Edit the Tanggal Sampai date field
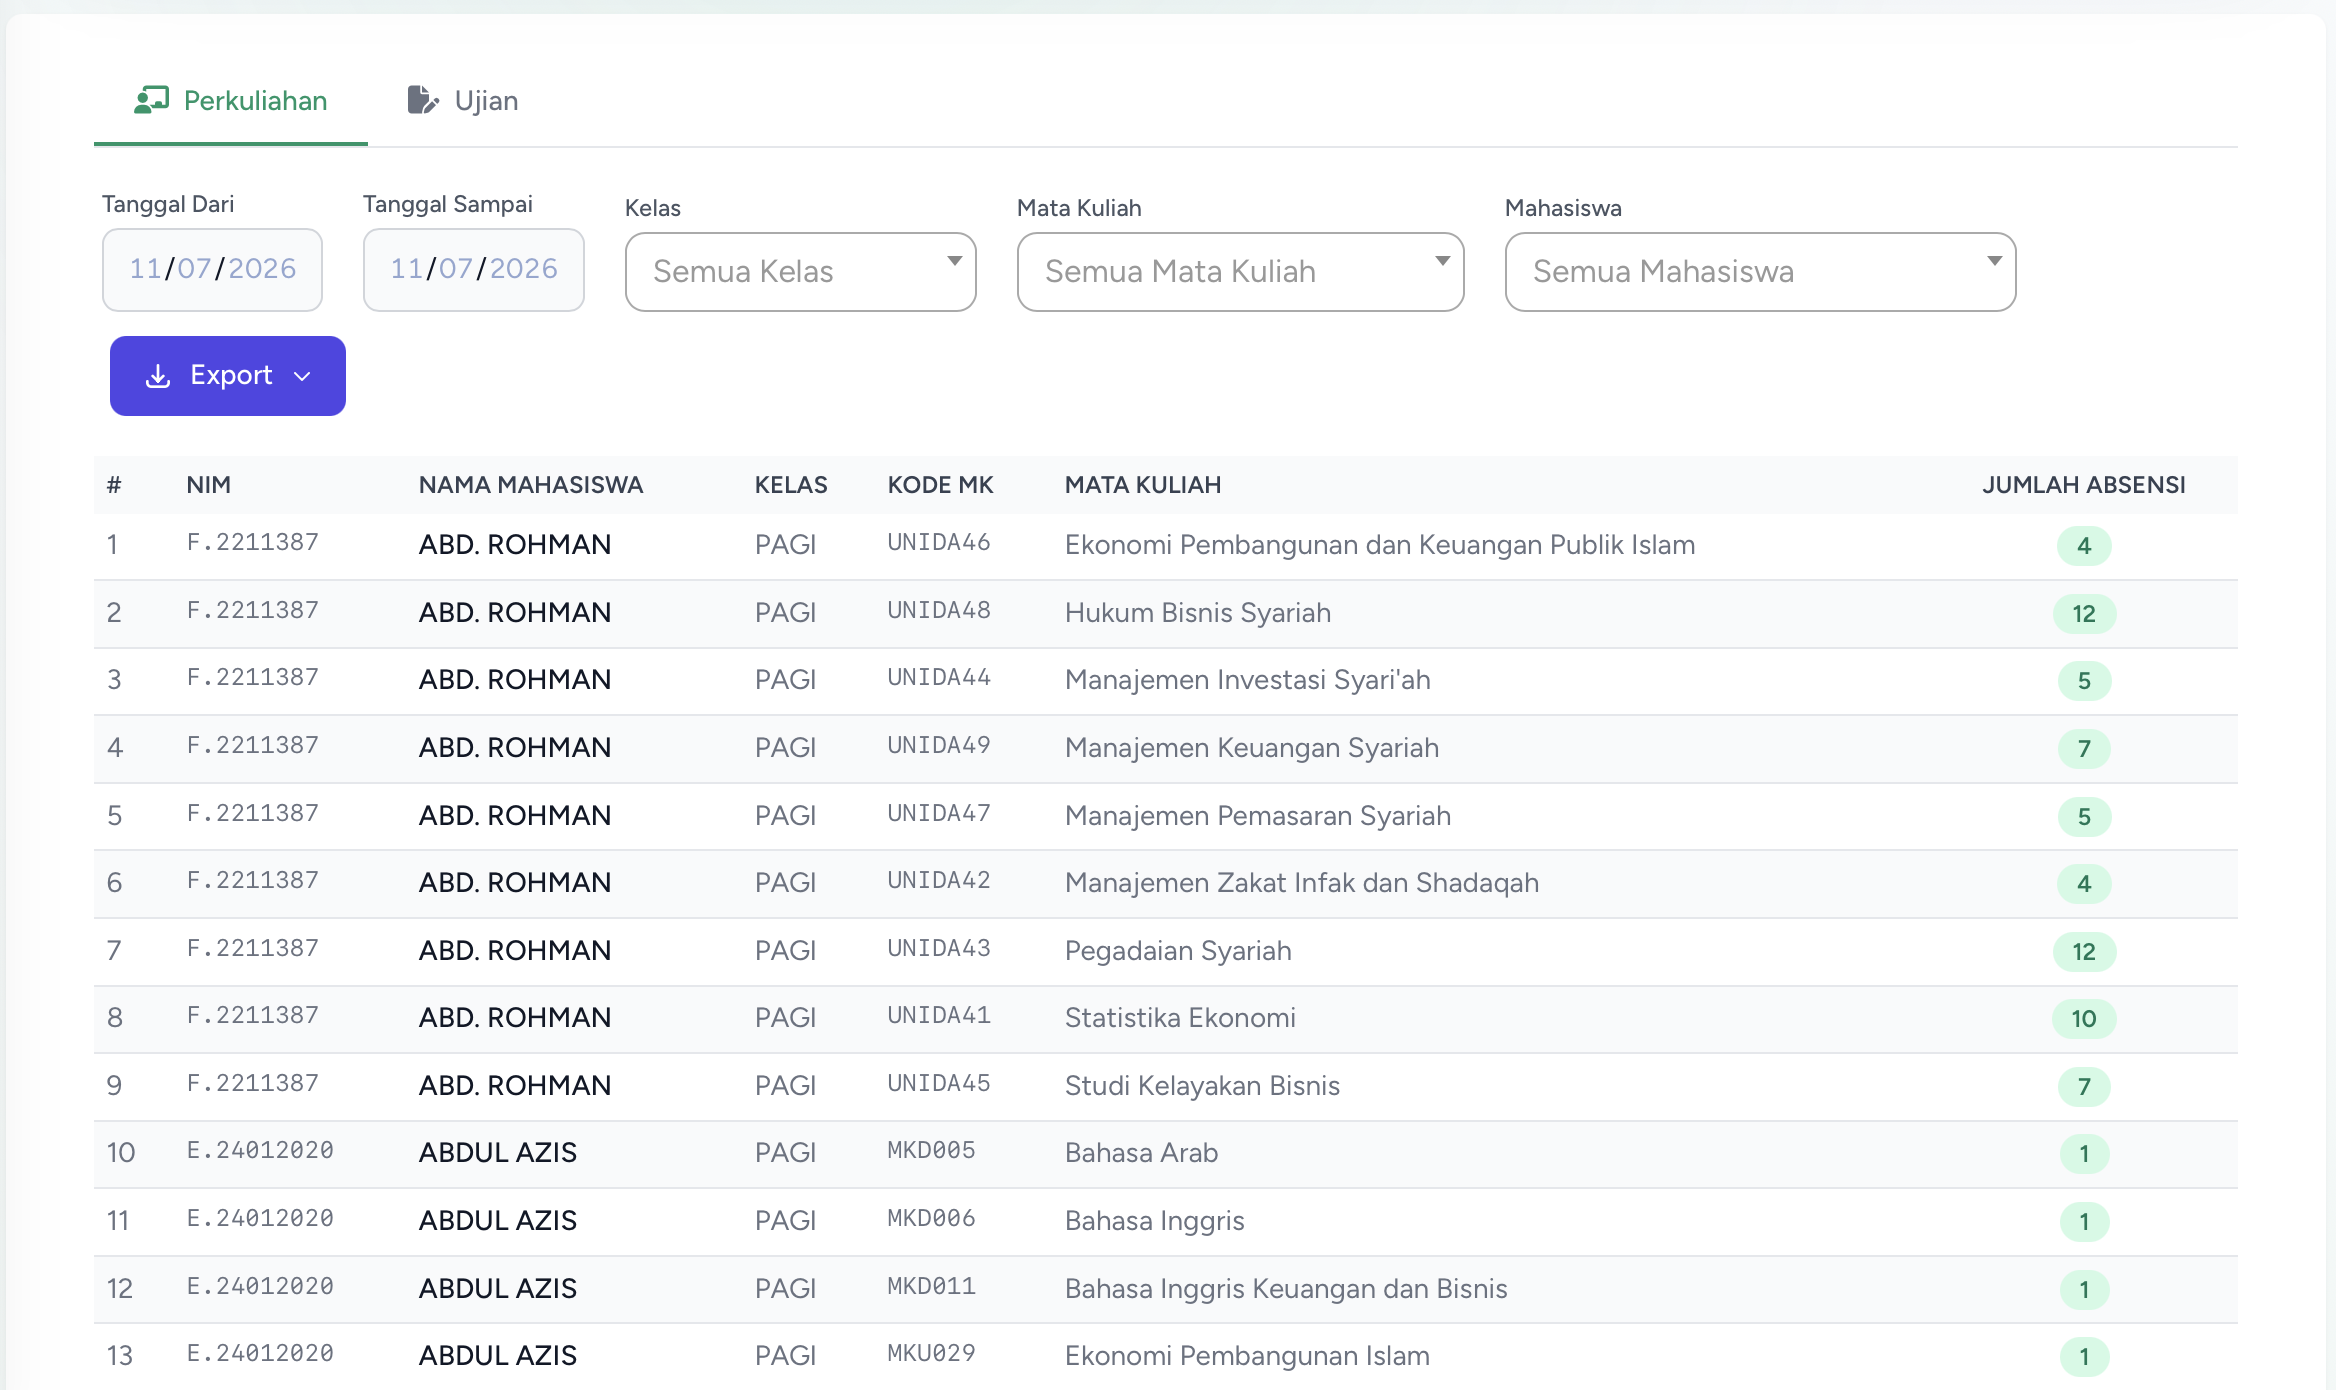 474,270
